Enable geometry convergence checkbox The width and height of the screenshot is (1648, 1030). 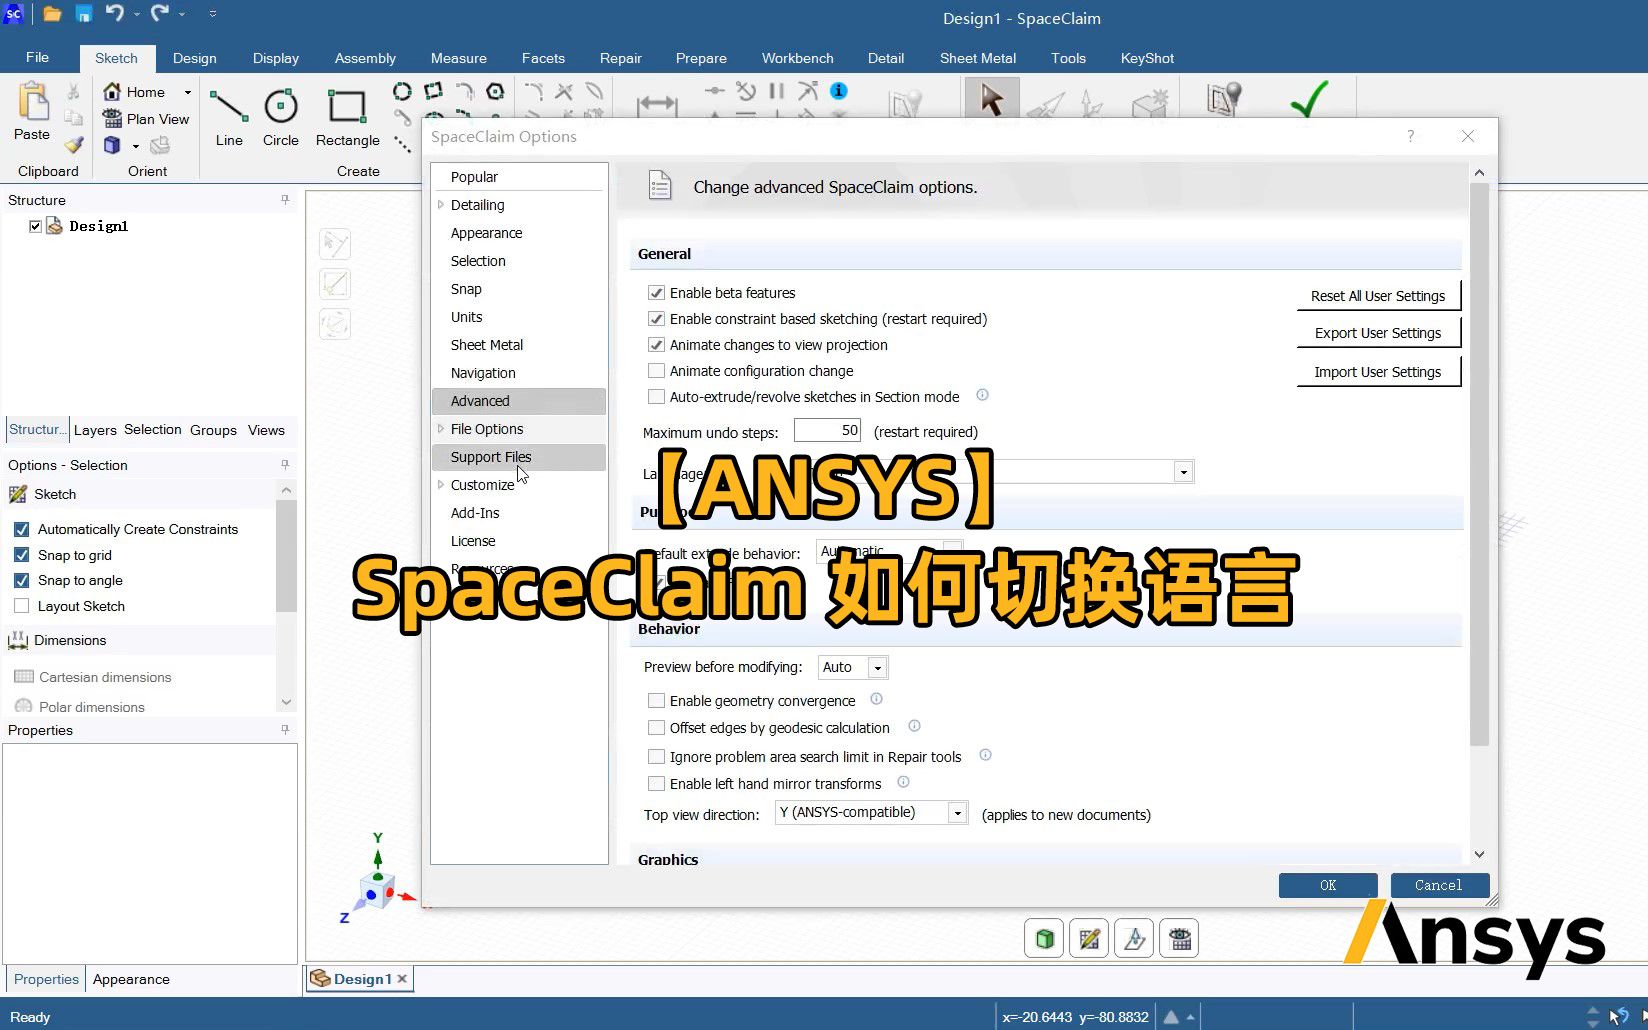(656, 701)
